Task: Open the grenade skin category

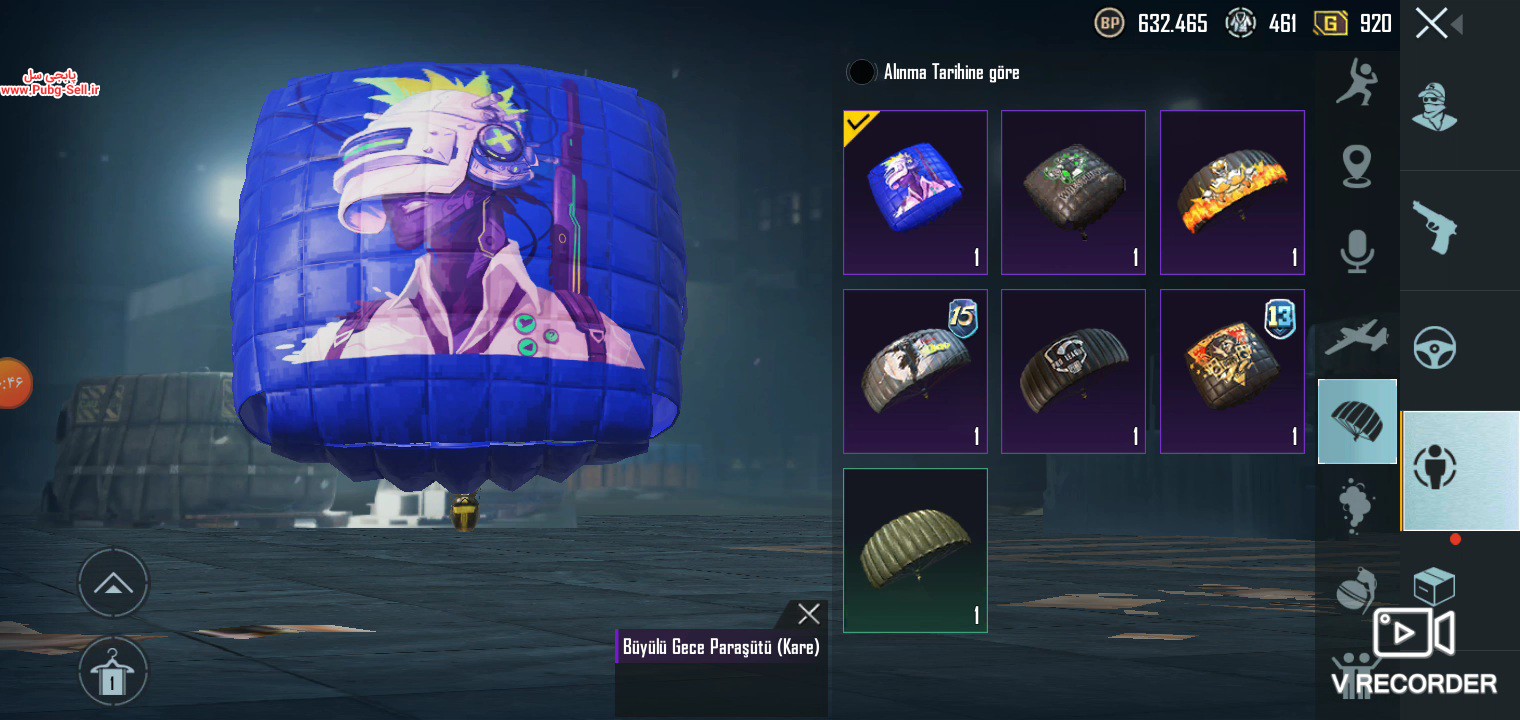Action: [x=1357, y=590]
